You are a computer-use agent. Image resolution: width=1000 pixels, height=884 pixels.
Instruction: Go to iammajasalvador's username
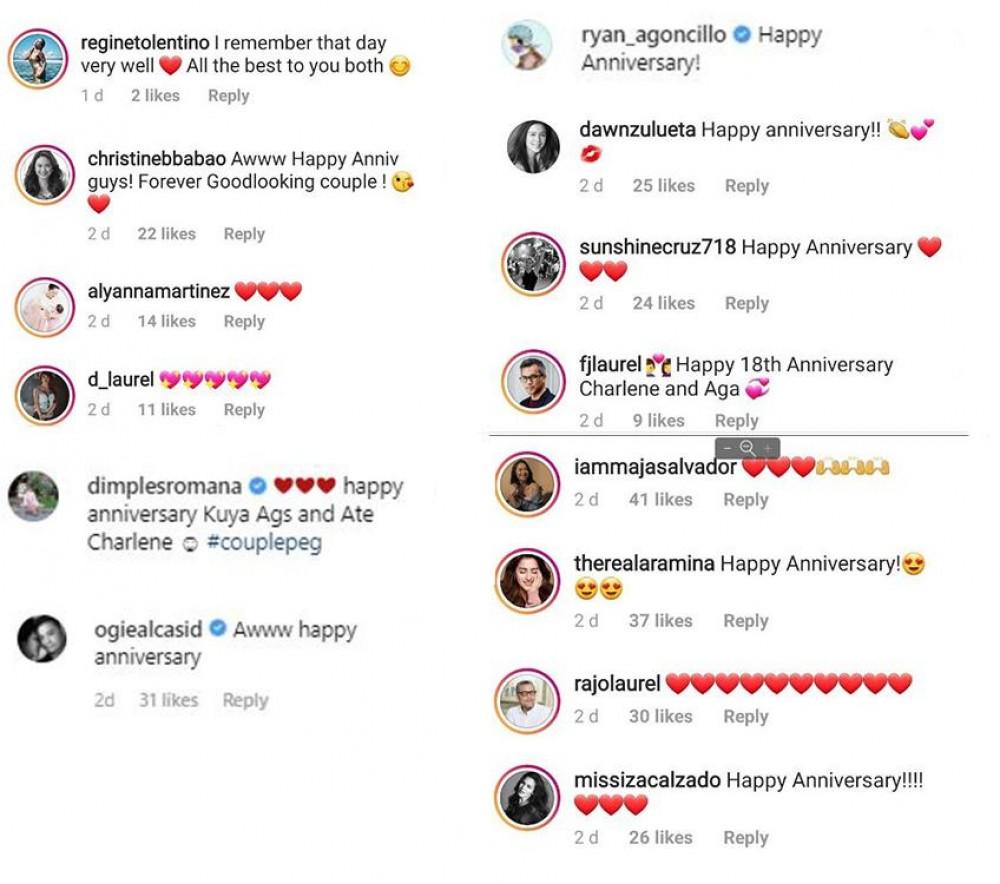pyautogui.click(x=655, y=467)
